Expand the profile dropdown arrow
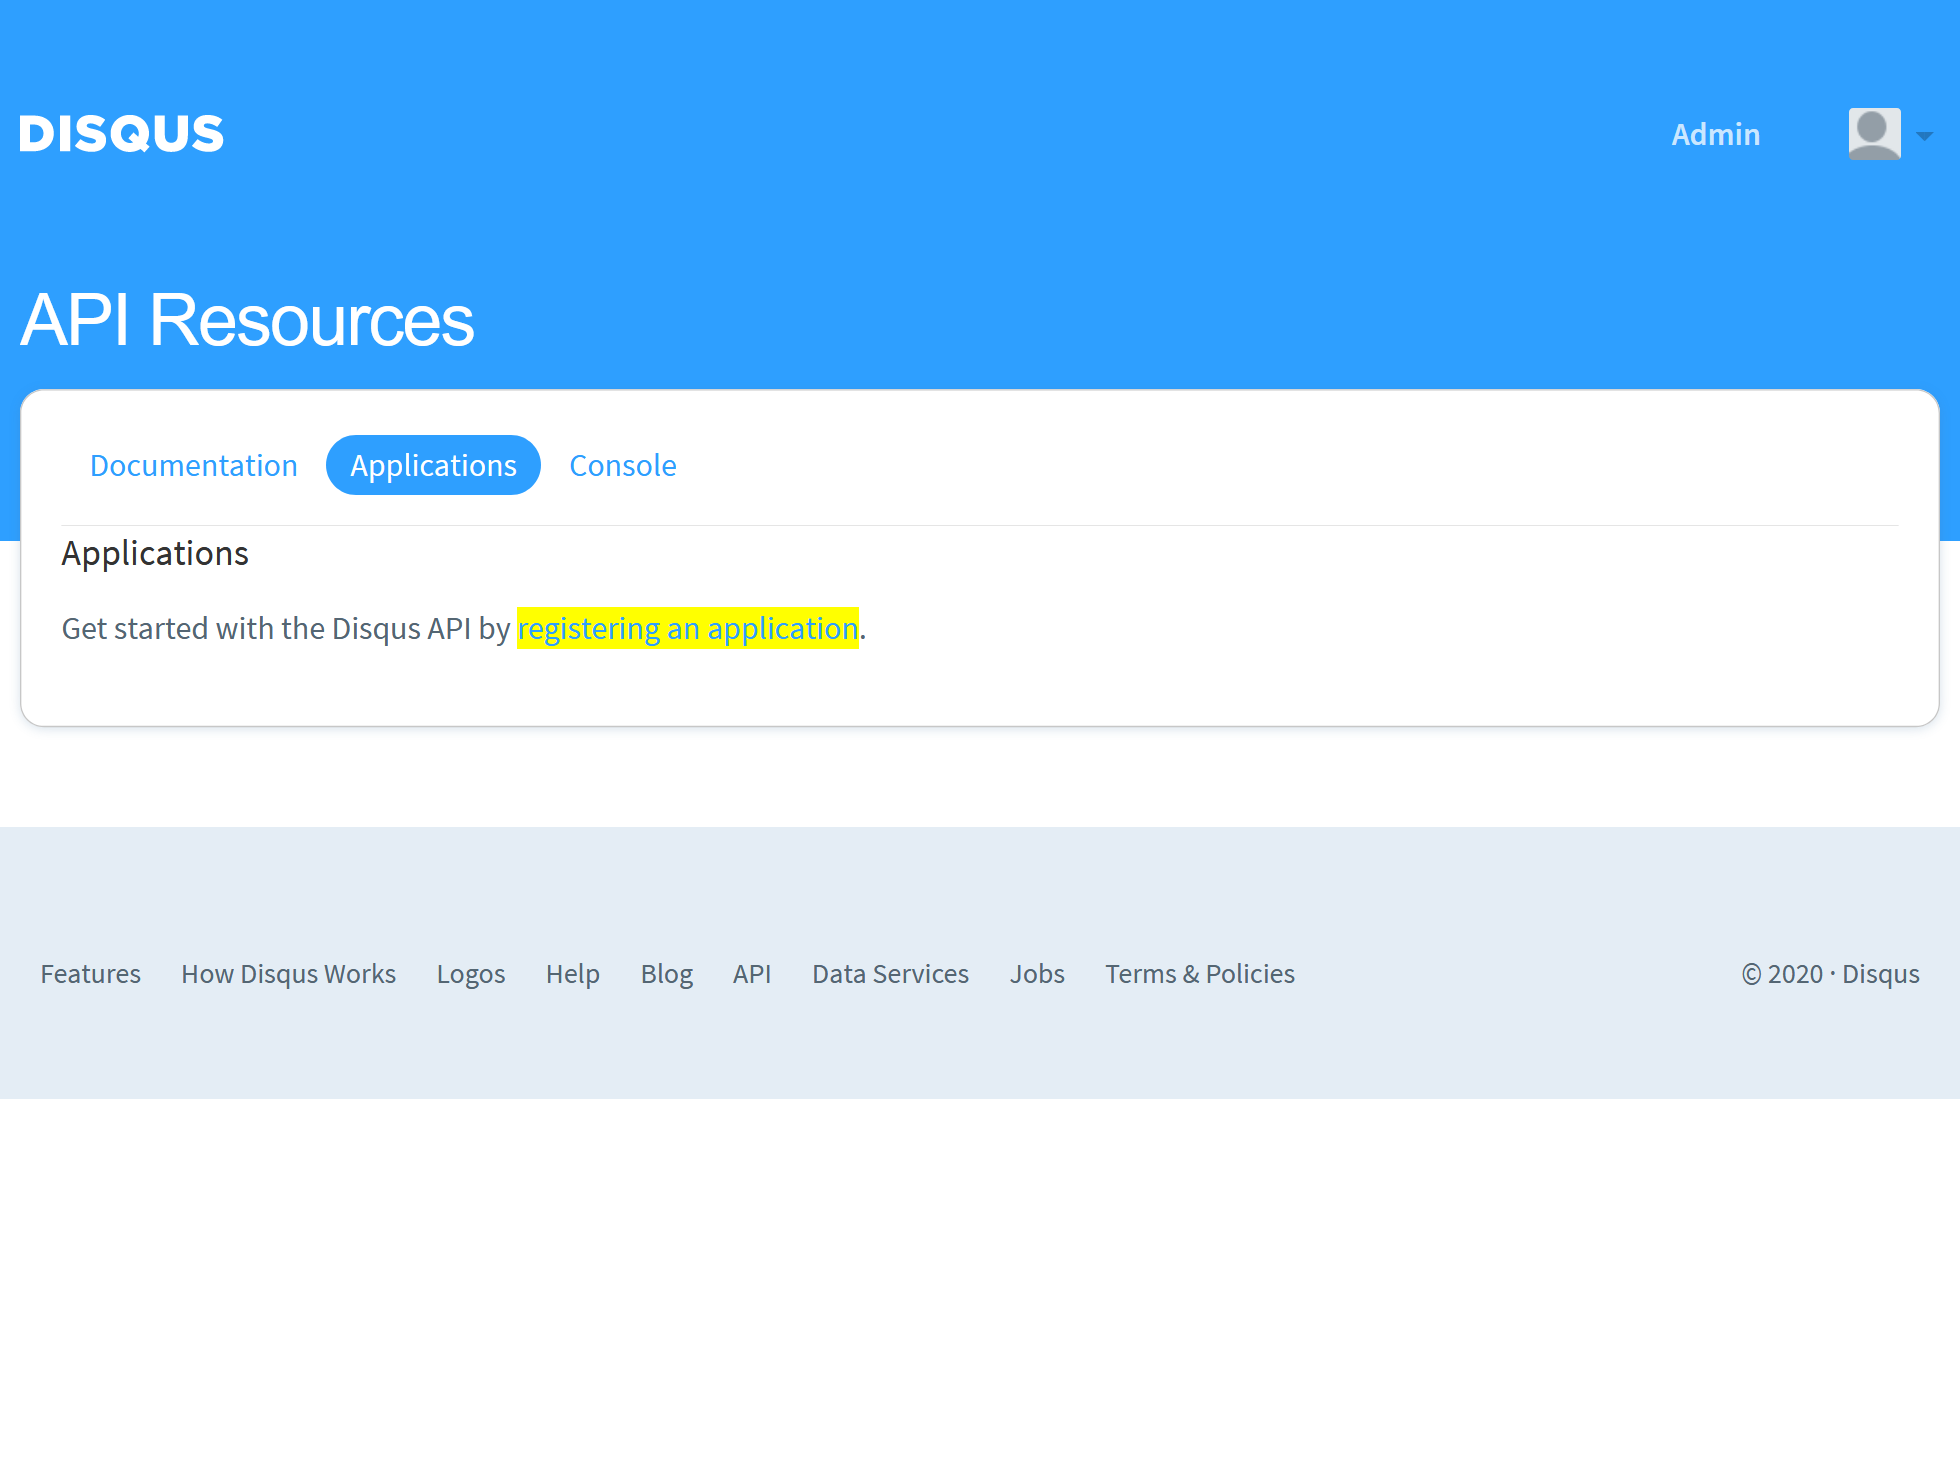Screen dimensions: 1960x1470 click(1924, 136)
